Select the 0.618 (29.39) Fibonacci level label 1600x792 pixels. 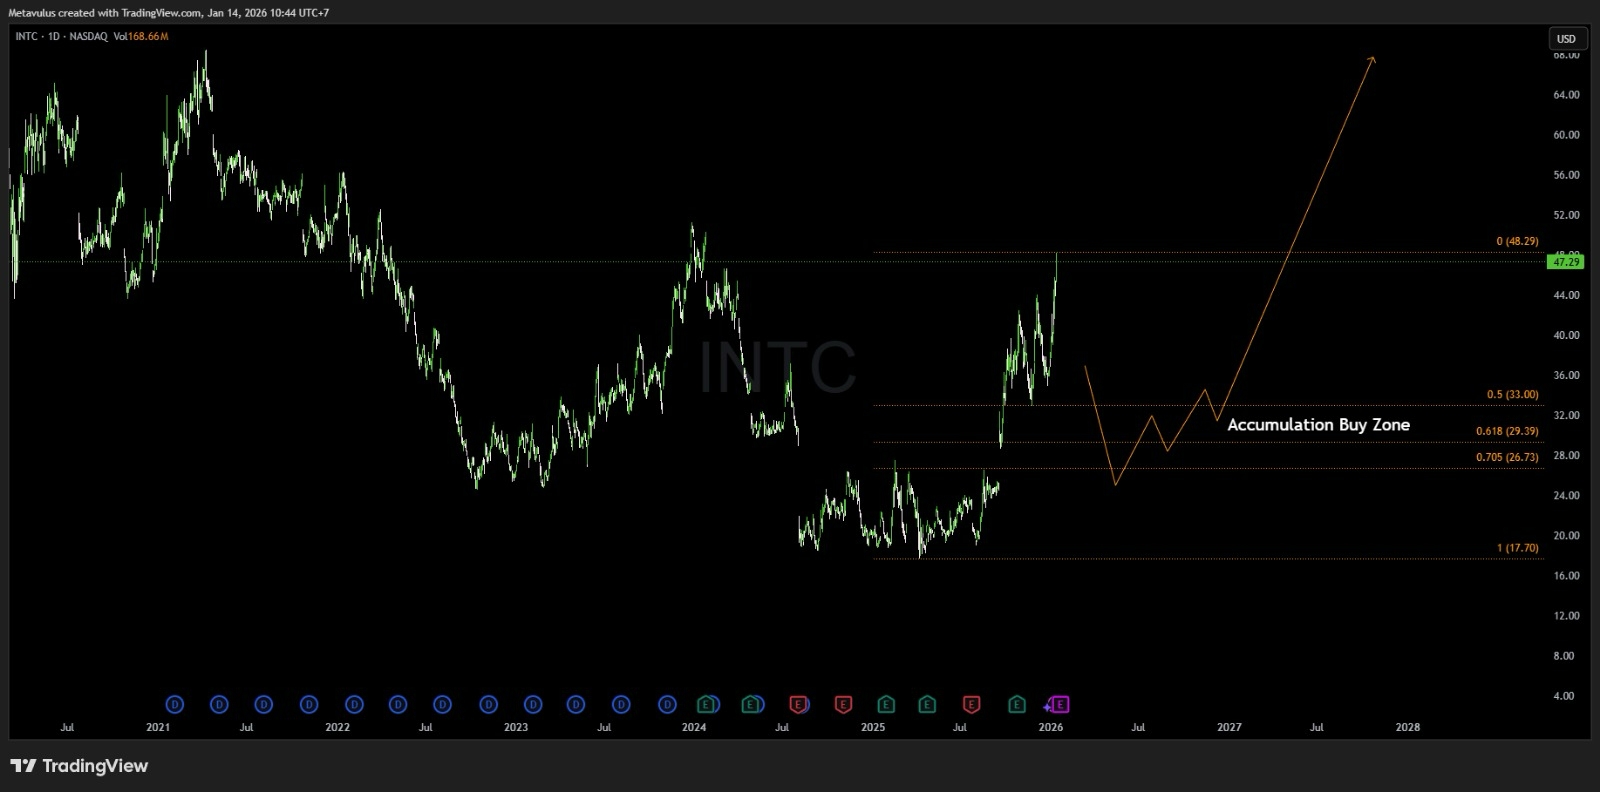click(x=1507, y=431)
